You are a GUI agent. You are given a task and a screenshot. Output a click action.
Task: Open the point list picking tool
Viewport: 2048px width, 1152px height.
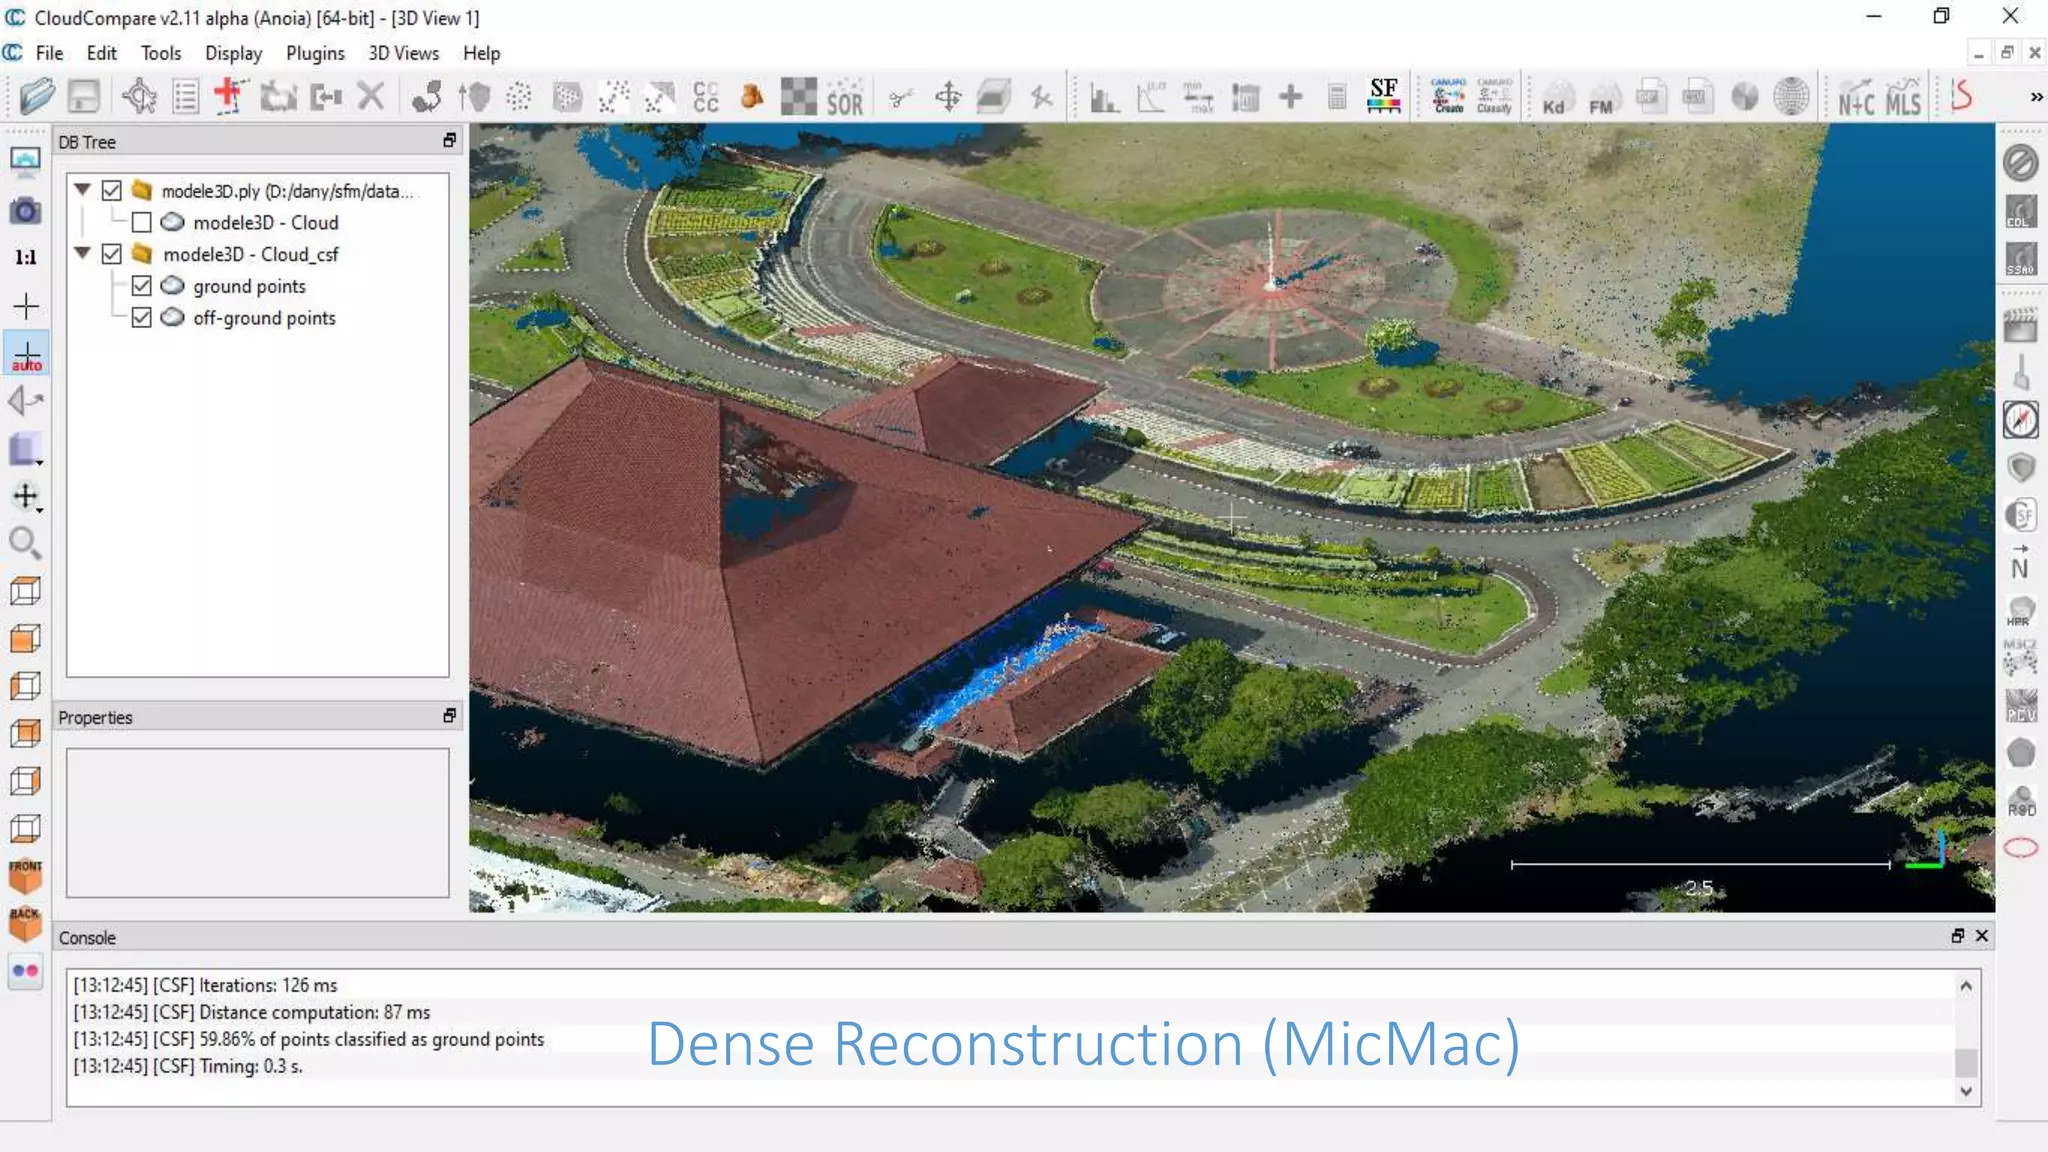(185, 96)
